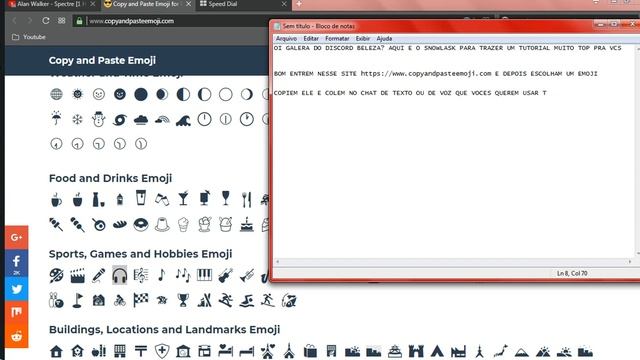Open the speed dial grid button
Image resolution: width=640 pixels, height=360 pixels.
(x=61, y=20)
